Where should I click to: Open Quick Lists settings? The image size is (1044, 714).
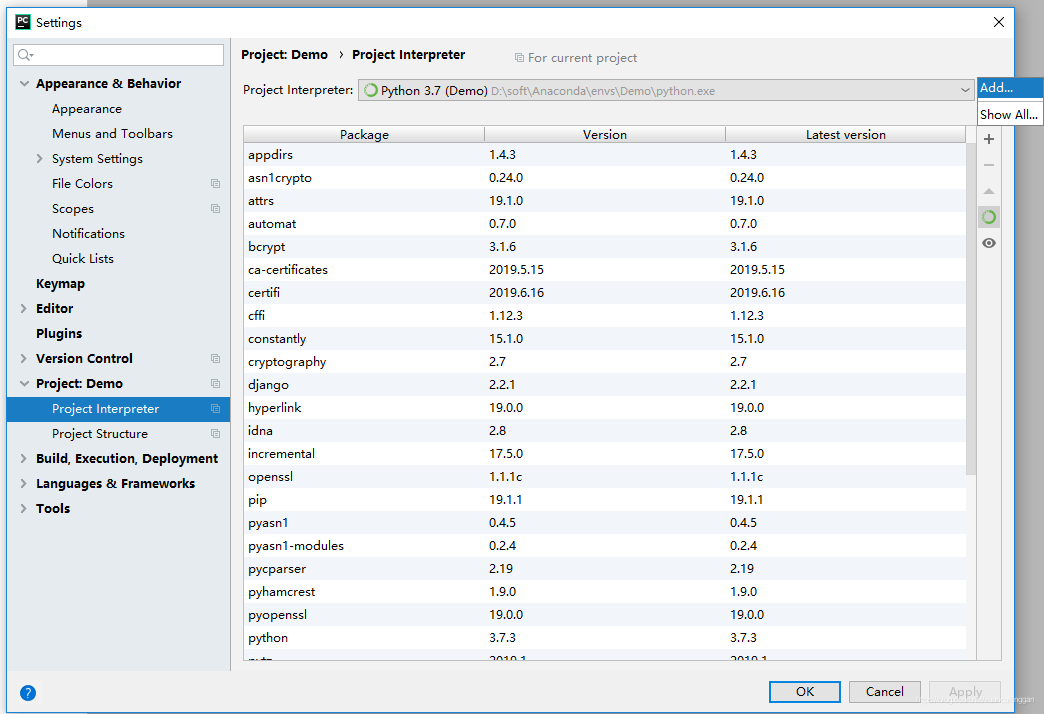(x=83, y=258)
